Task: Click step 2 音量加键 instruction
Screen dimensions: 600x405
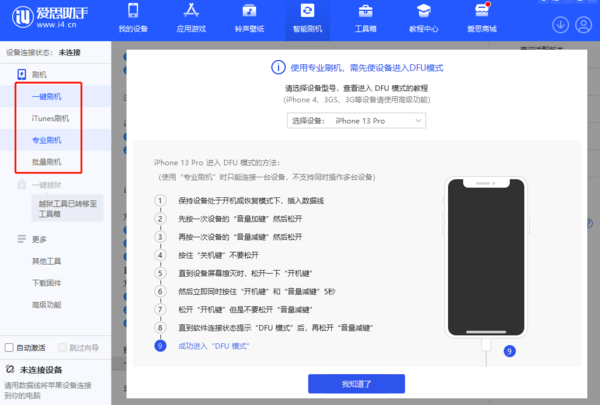Action: point(240,219)
